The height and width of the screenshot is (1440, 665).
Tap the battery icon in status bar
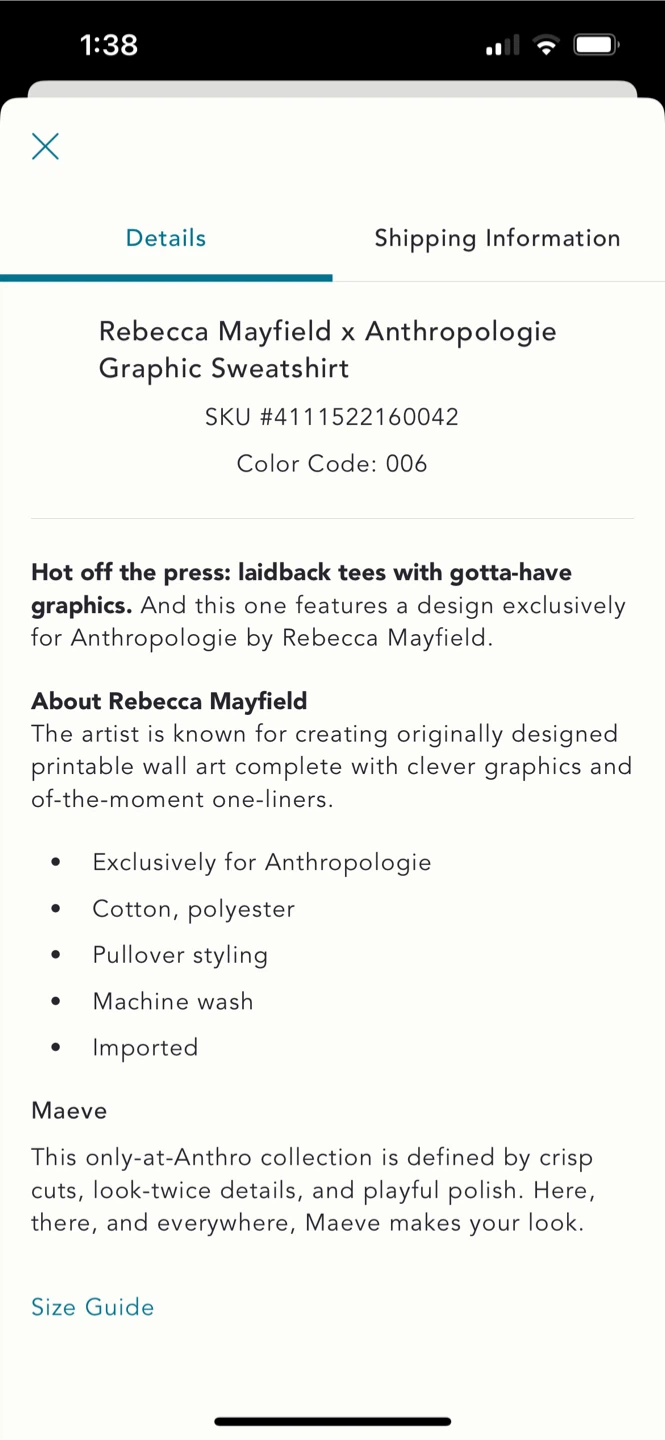[x=596, y=45]
